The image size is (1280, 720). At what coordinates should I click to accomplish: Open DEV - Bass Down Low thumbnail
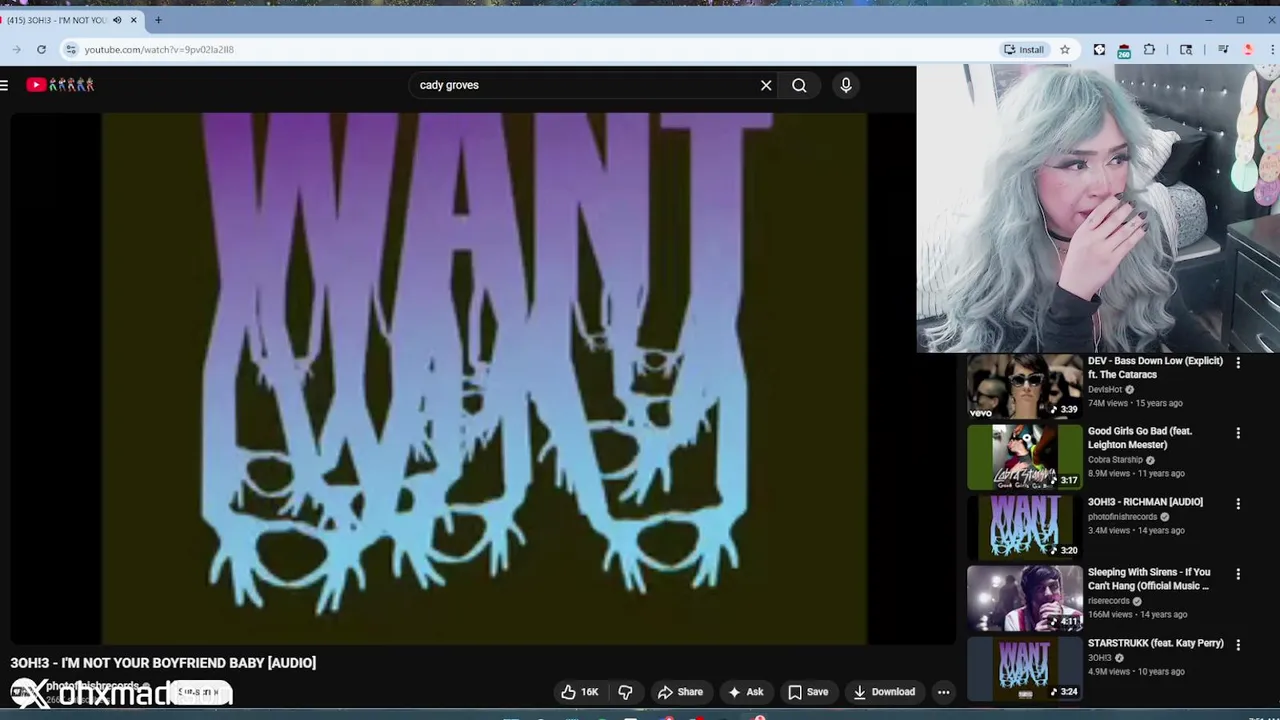pos(1024,386)
